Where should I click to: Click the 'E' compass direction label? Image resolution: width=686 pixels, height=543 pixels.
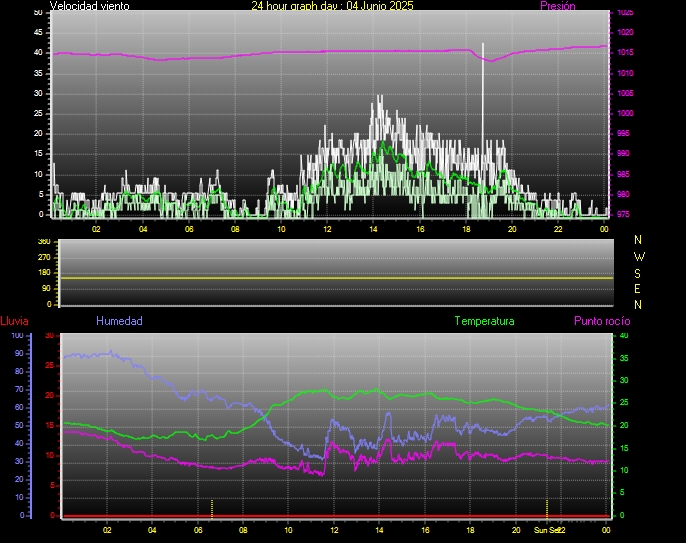(637, 289)
